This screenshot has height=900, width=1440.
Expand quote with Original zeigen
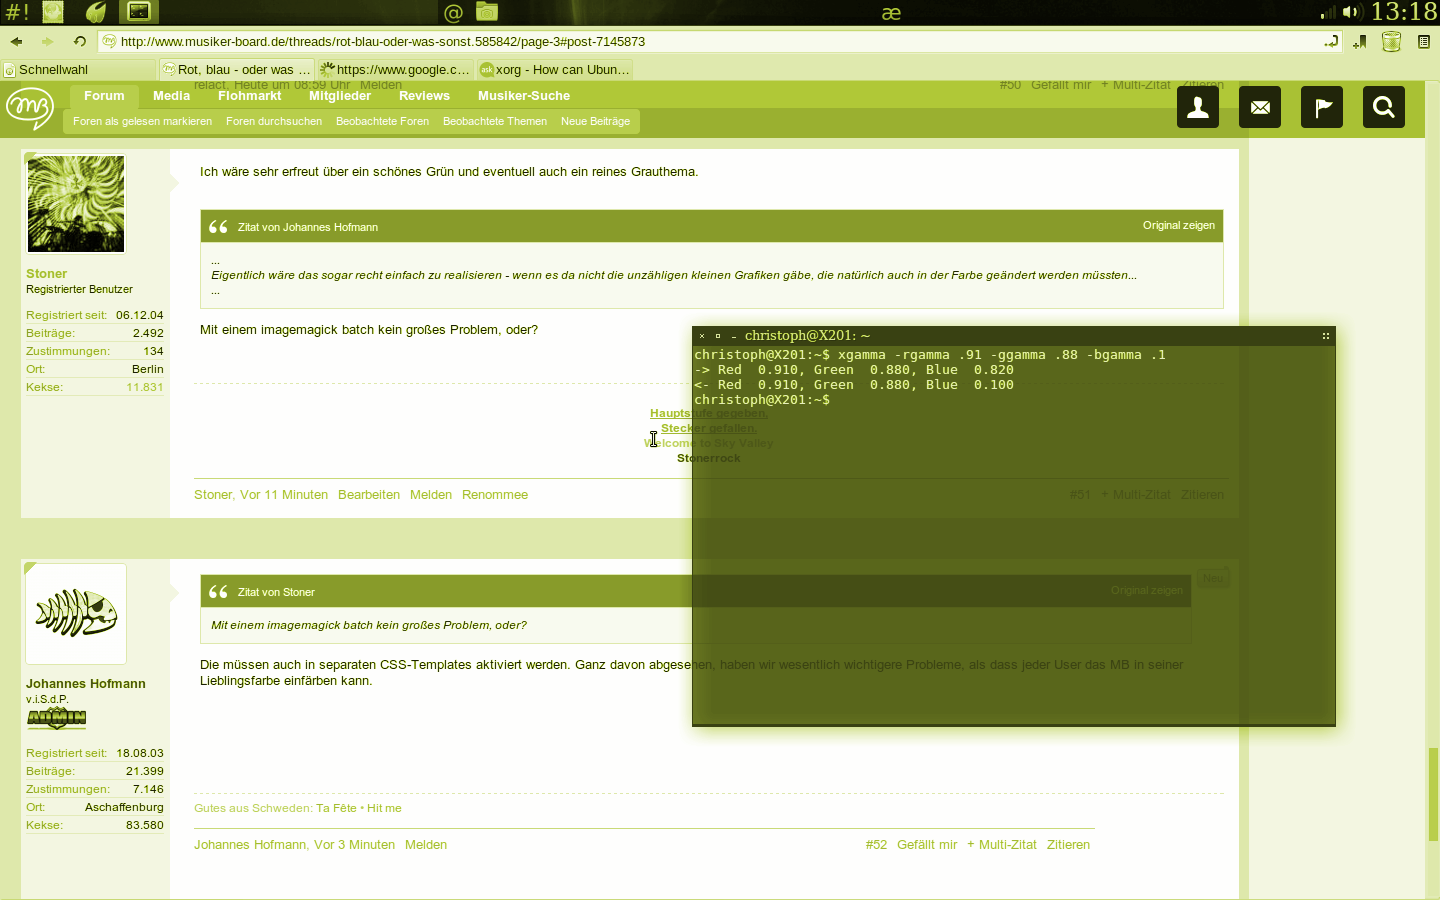1179,225
